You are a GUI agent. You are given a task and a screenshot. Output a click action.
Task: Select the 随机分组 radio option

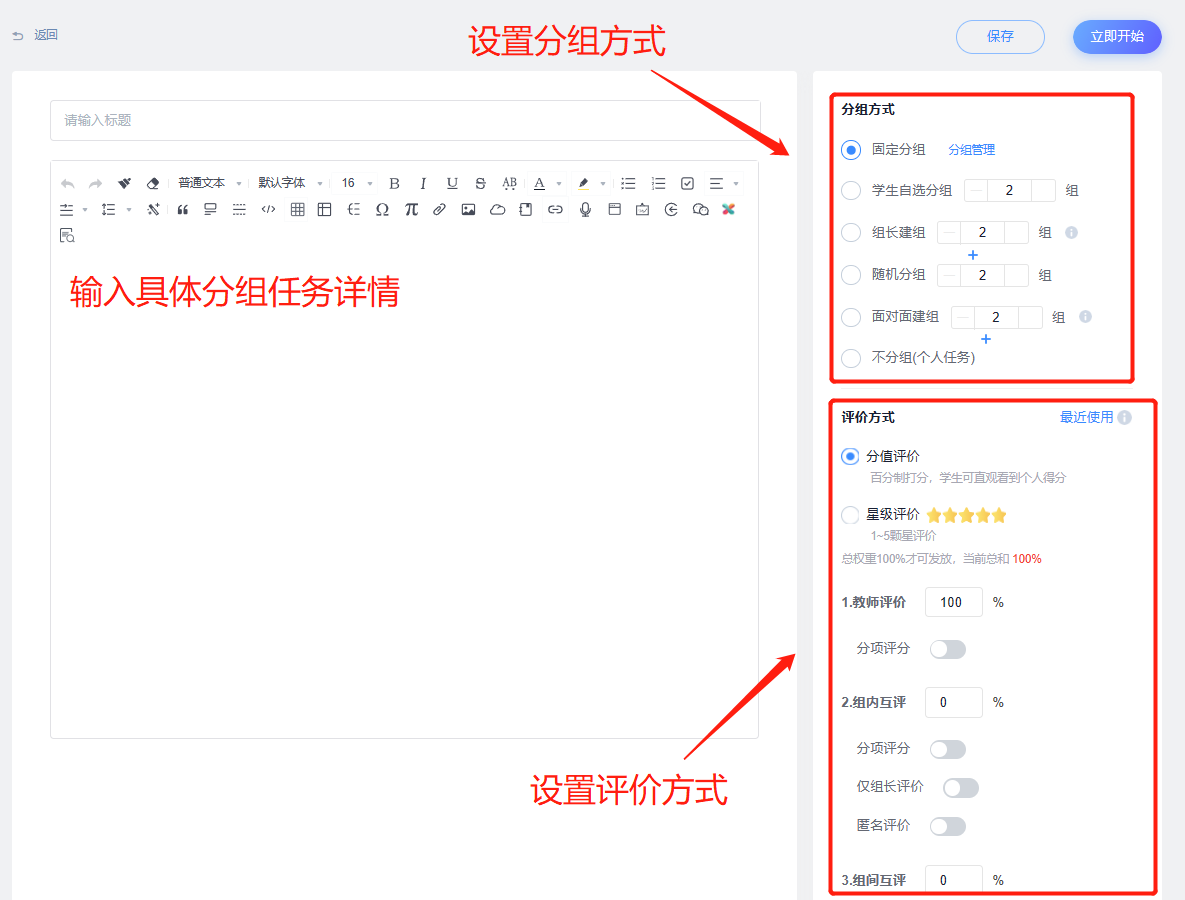point(851,274)
